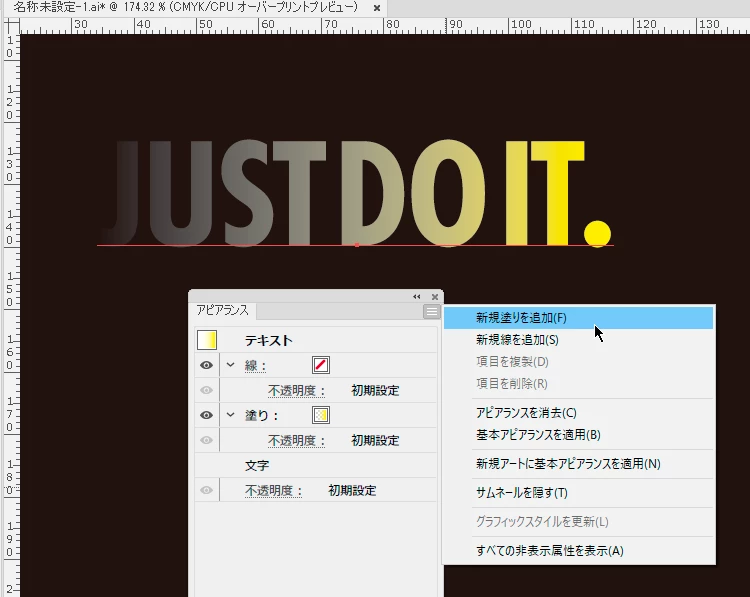The width and height of the screenshot is (750, 597).
Task: Choose すべての非表示属性を表示(A) menu item
Action: 578,551
